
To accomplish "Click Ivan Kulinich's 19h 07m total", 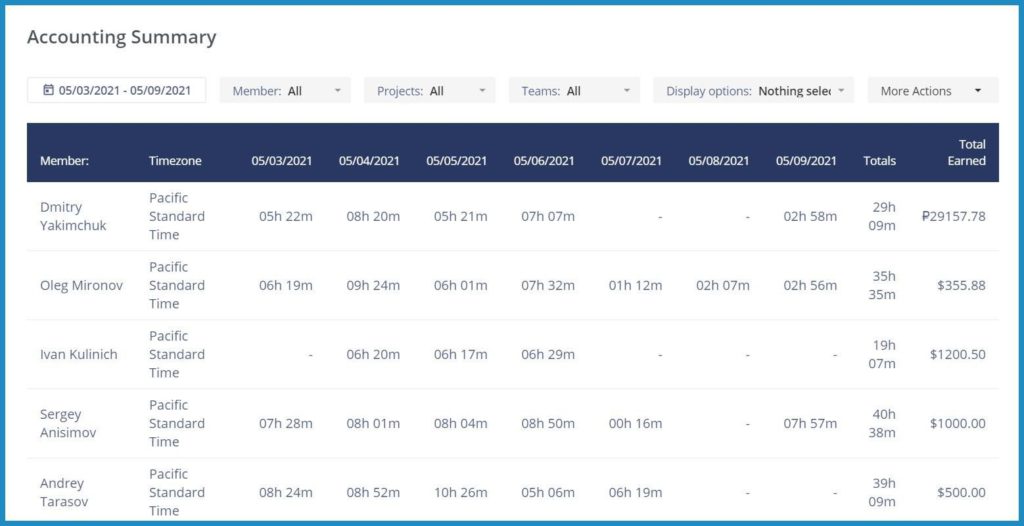I will click(882, 354).
